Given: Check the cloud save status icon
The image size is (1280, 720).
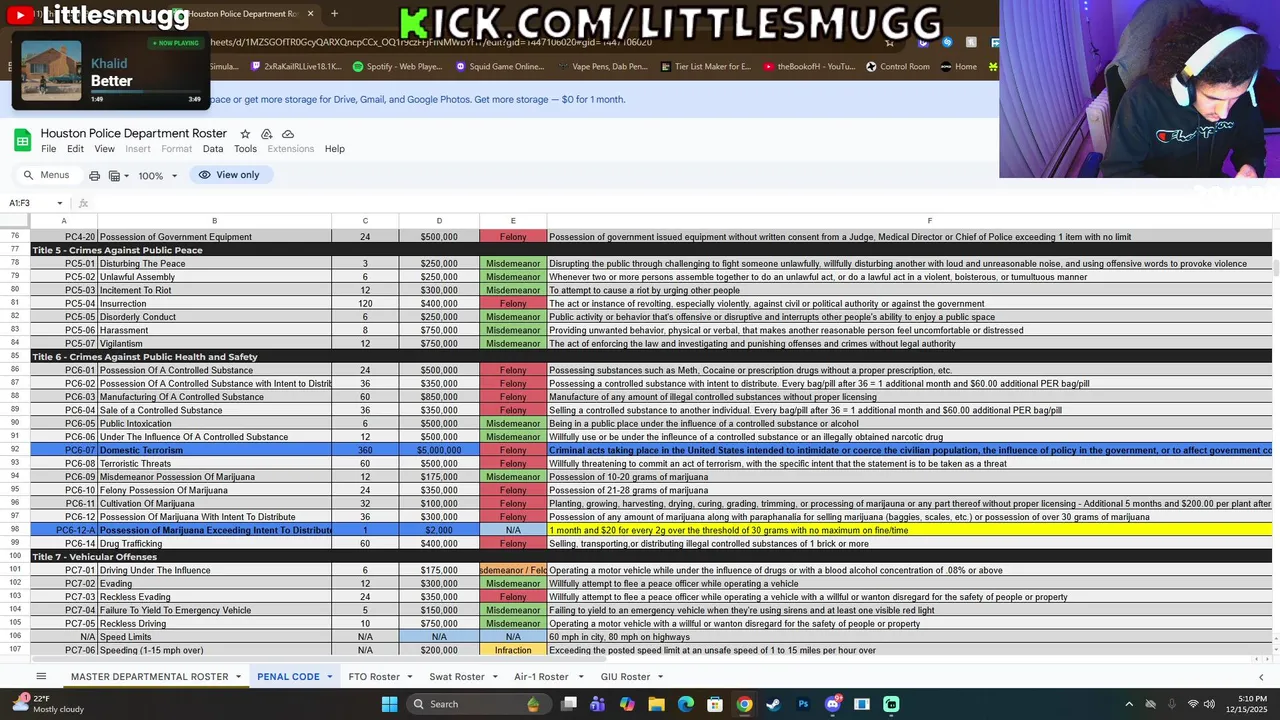Looking at the screenshot, I should click(x=288, y=134).
